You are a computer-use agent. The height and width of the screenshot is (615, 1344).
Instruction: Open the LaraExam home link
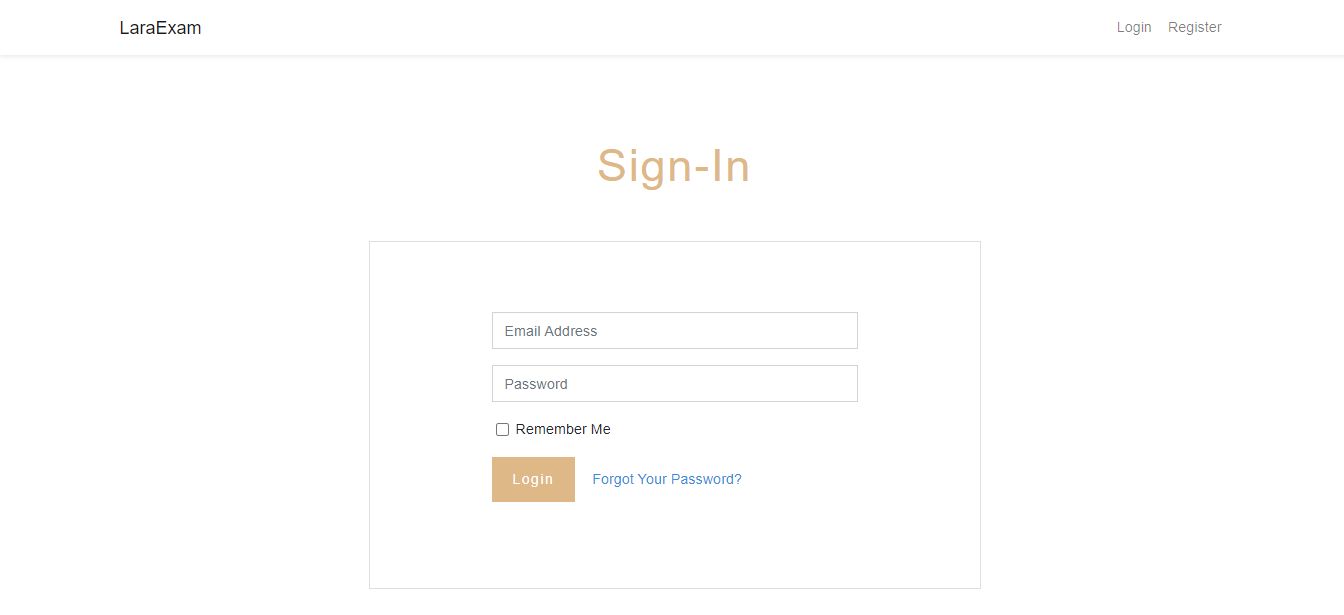coord(160,28)
